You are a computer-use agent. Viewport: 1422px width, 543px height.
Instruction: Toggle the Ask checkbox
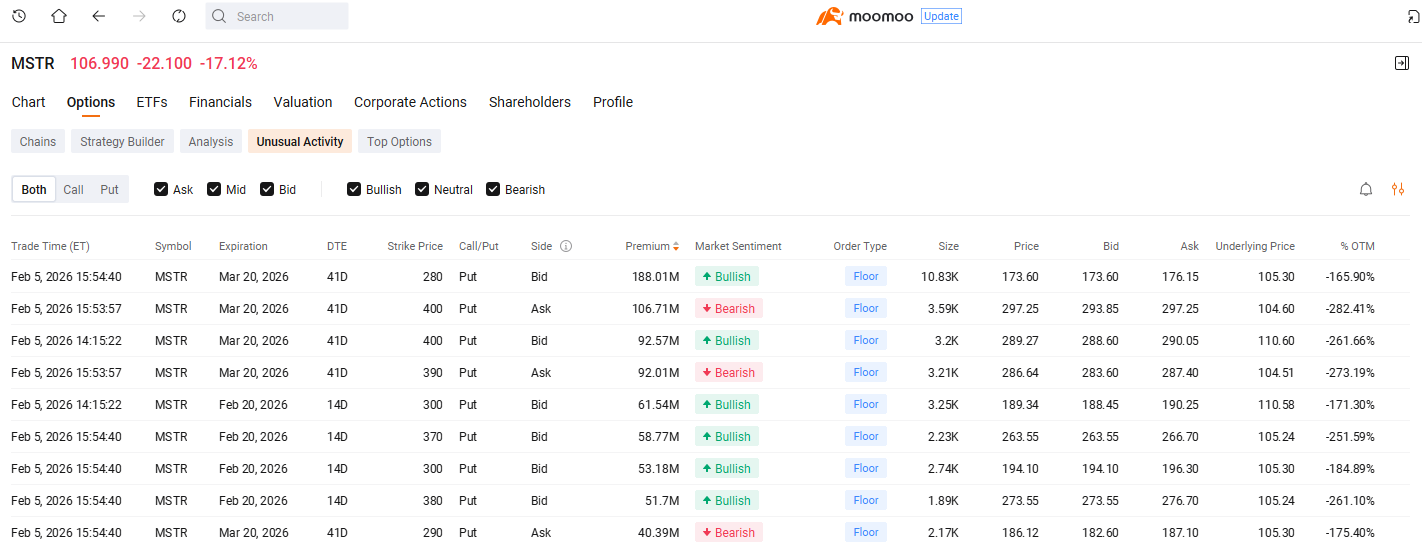coord(161,189)
